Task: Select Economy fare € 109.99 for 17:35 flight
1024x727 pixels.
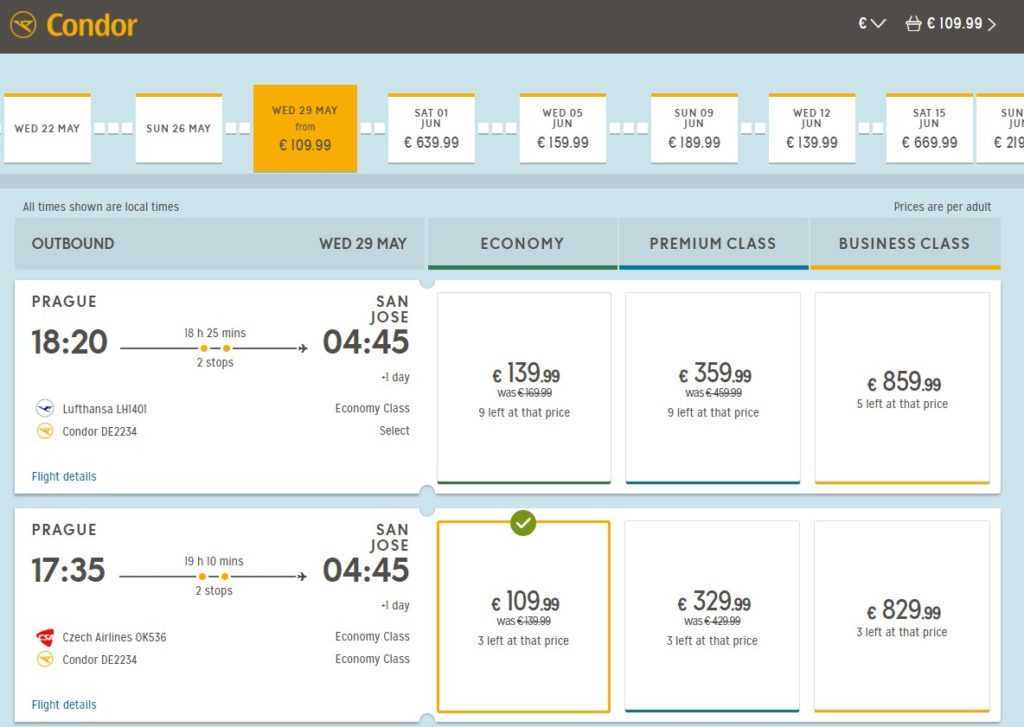Action: [523, 617]
